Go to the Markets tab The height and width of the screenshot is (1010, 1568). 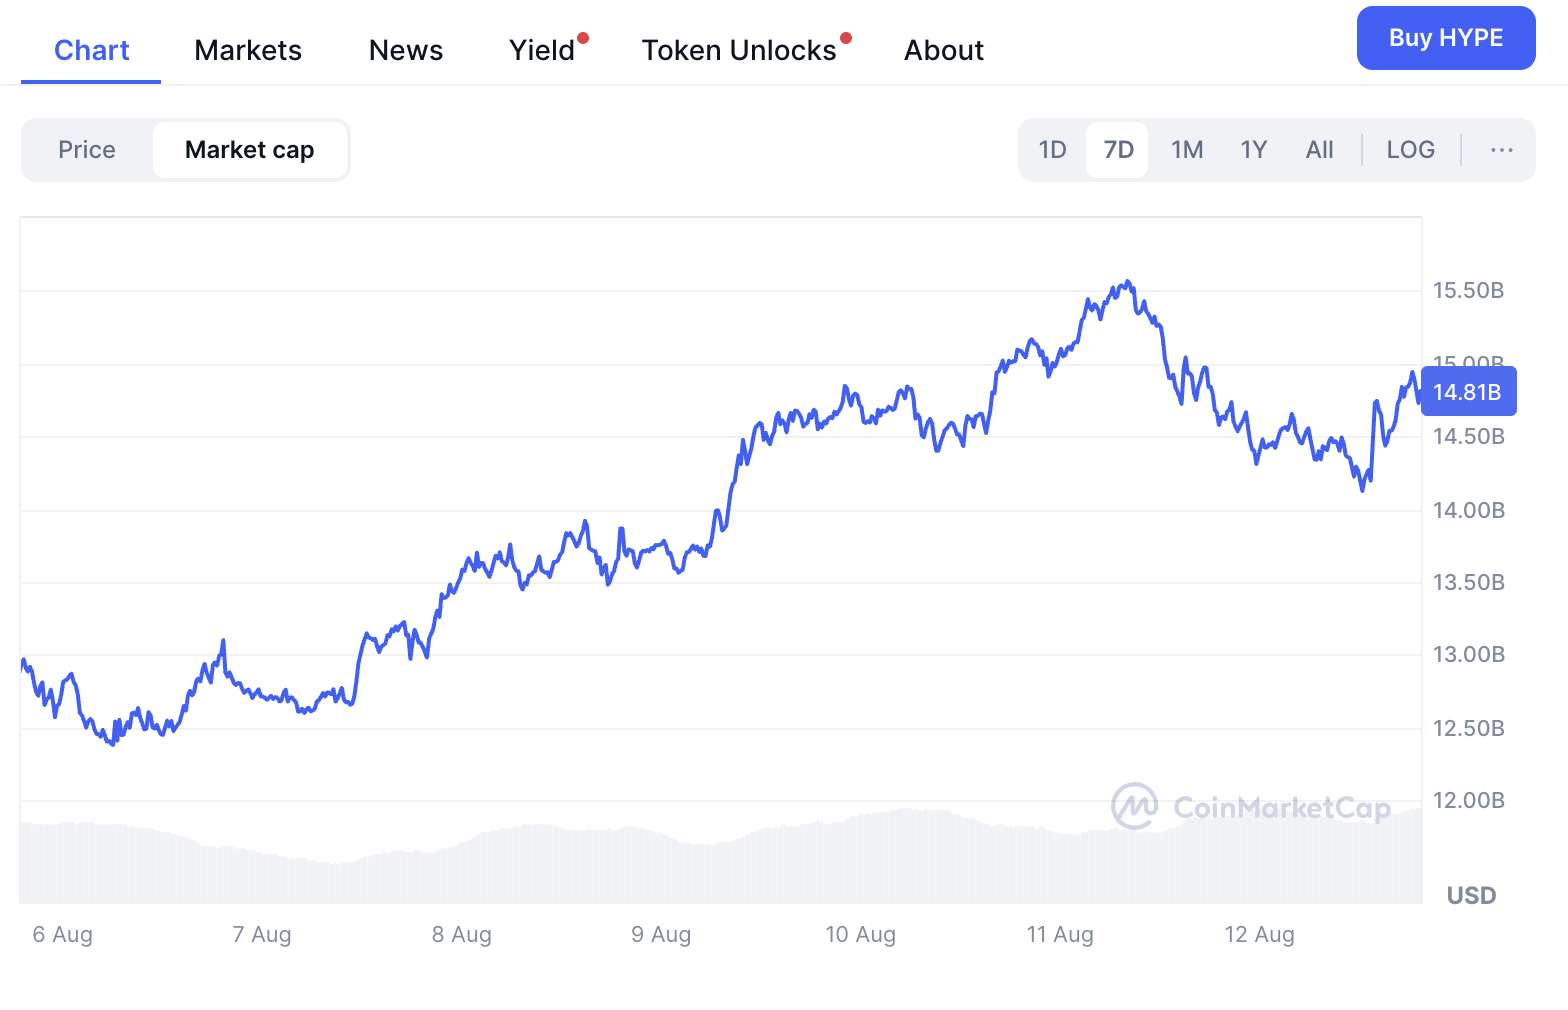click(248, 50)
